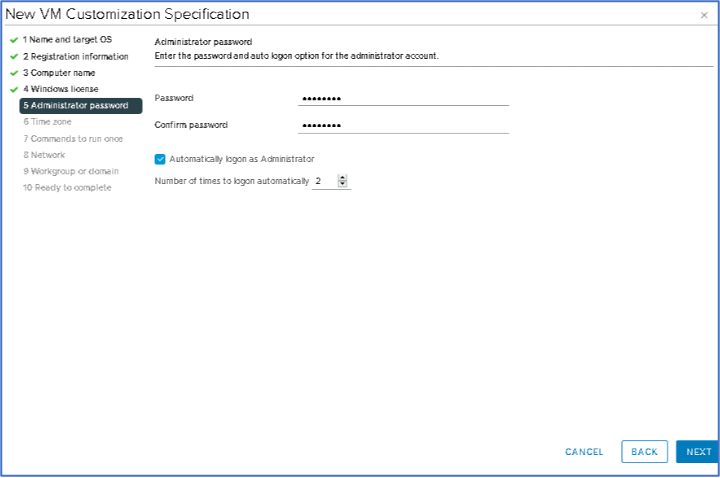The image size is (720, 478).
Task: Click the logon count number box
Action: 323,182
